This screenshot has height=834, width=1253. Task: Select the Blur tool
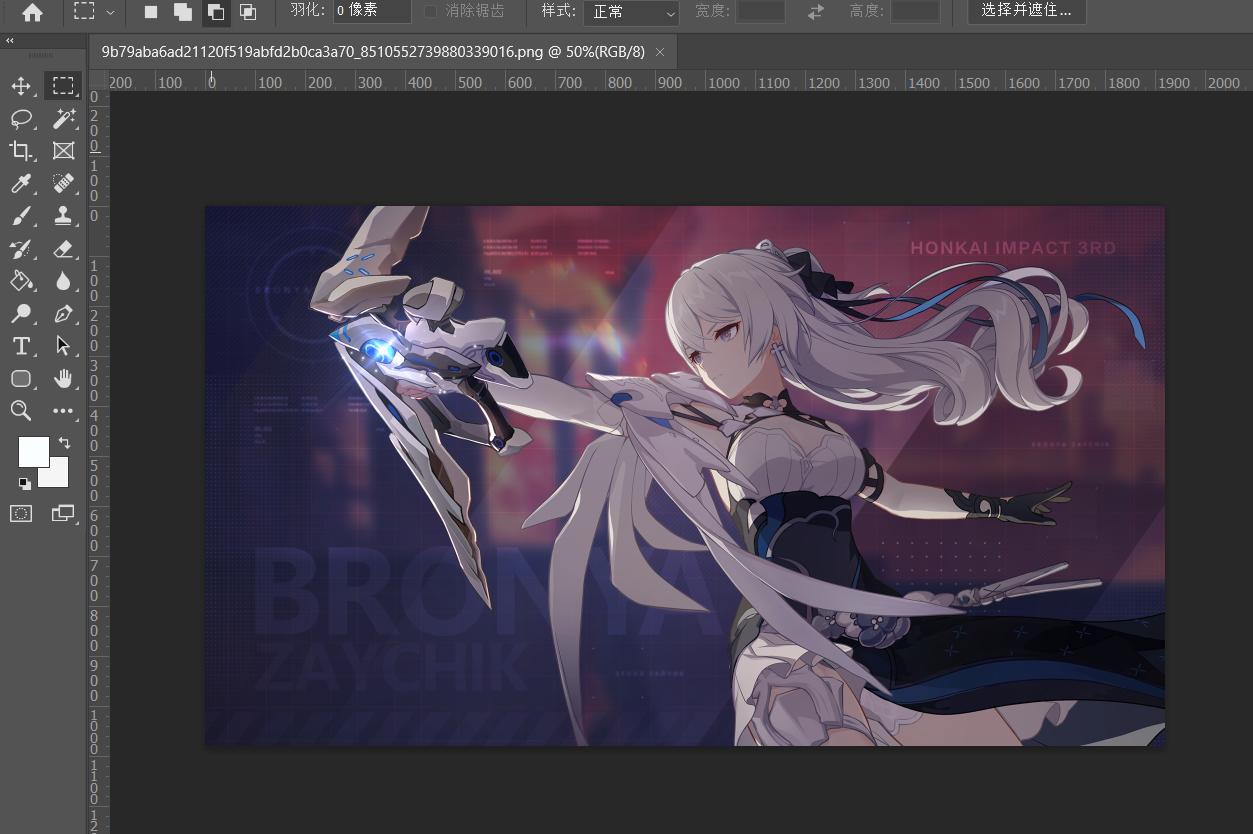coord(63,281)
